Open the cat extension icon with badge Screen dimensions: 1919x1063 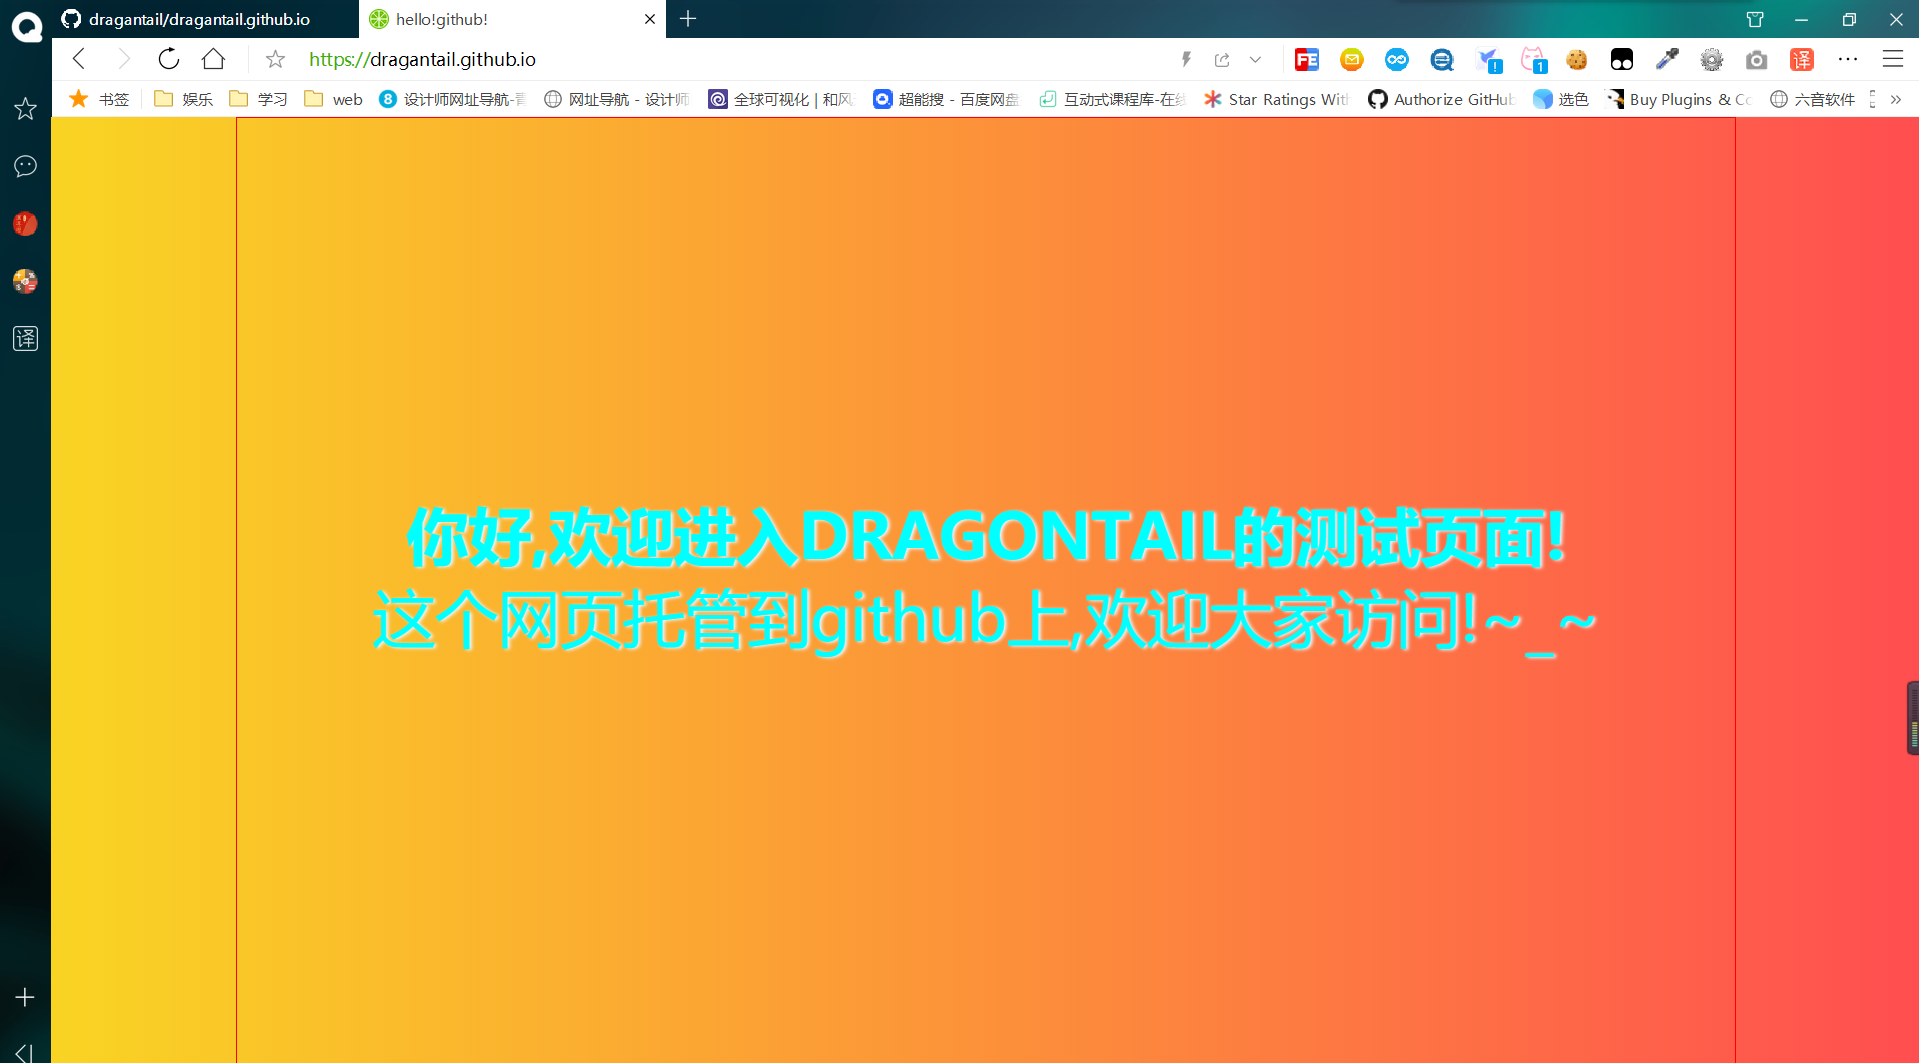point(1533,60)
